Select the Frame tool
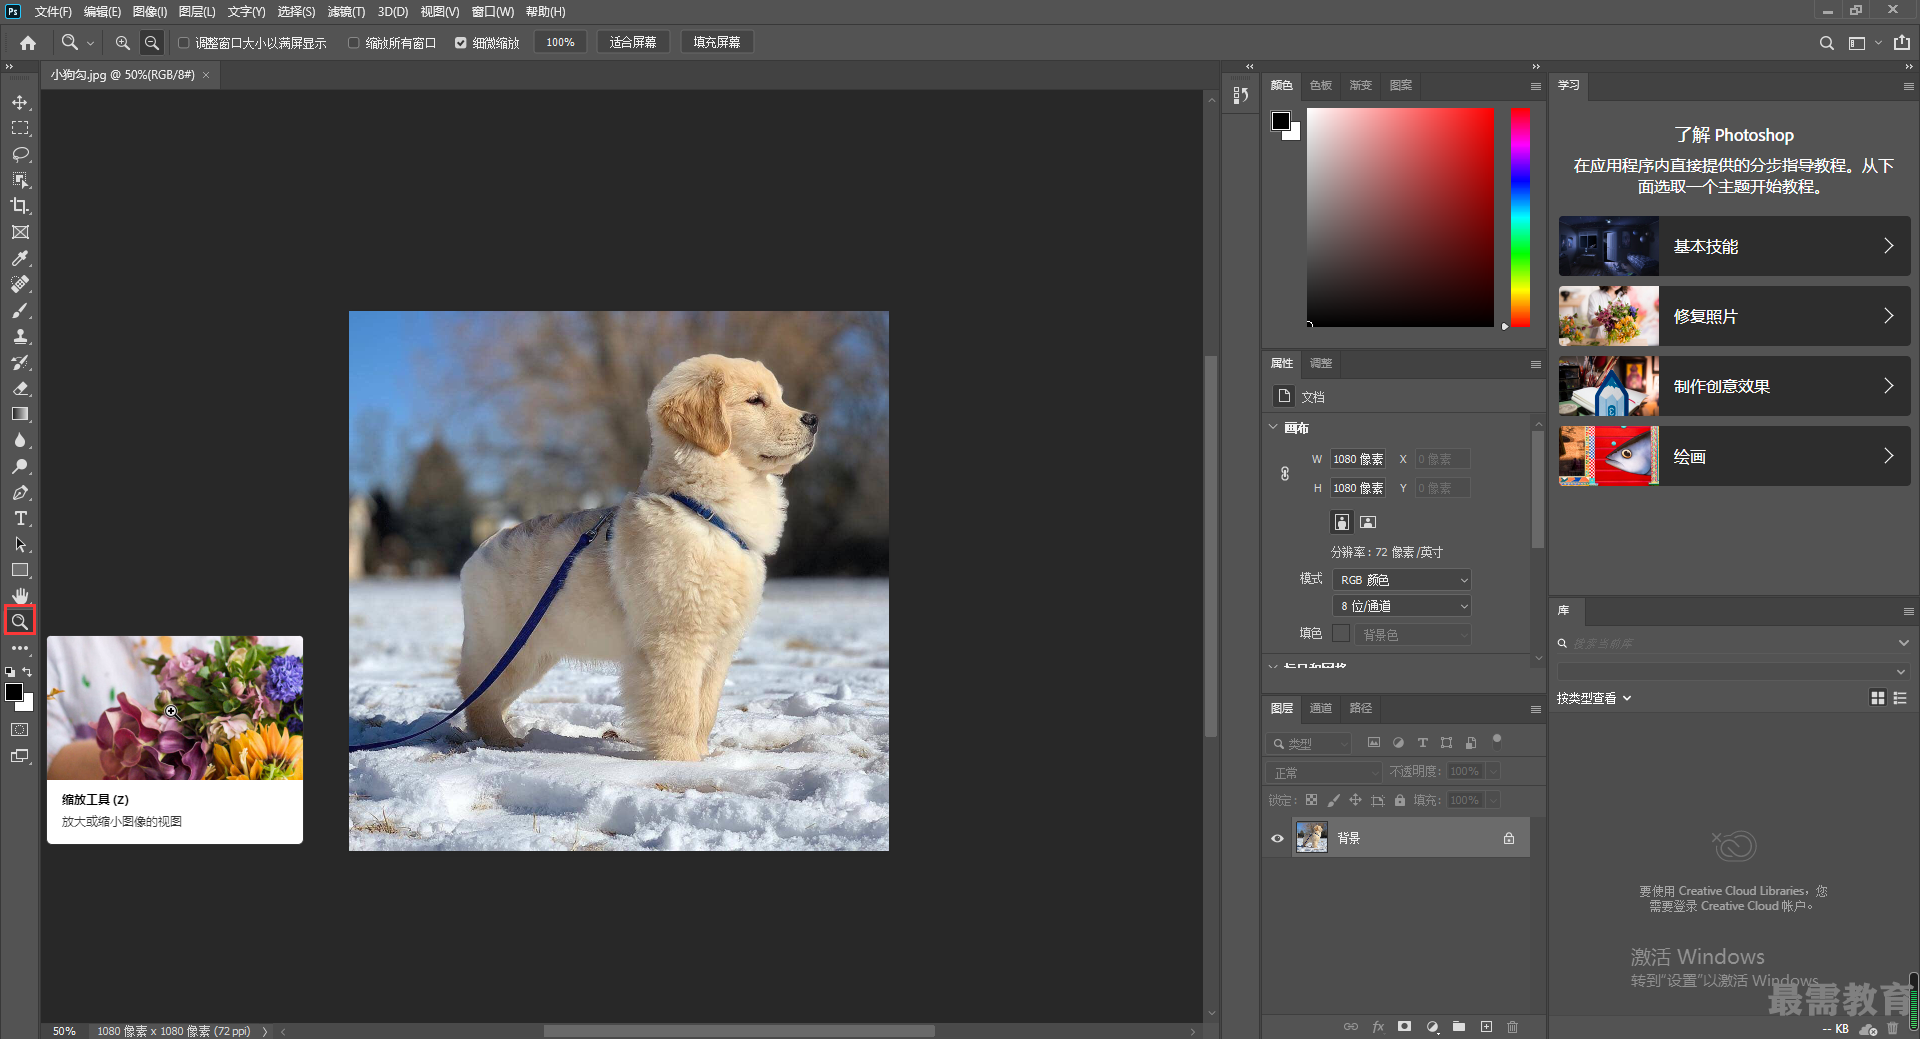The image size is (1920, 1039). pyautogui.click(x=20, y=232)
